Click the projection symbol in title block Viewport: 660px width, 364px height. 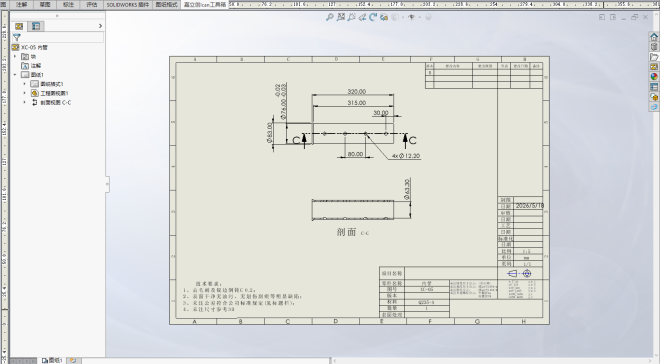(x=519, y=274)
